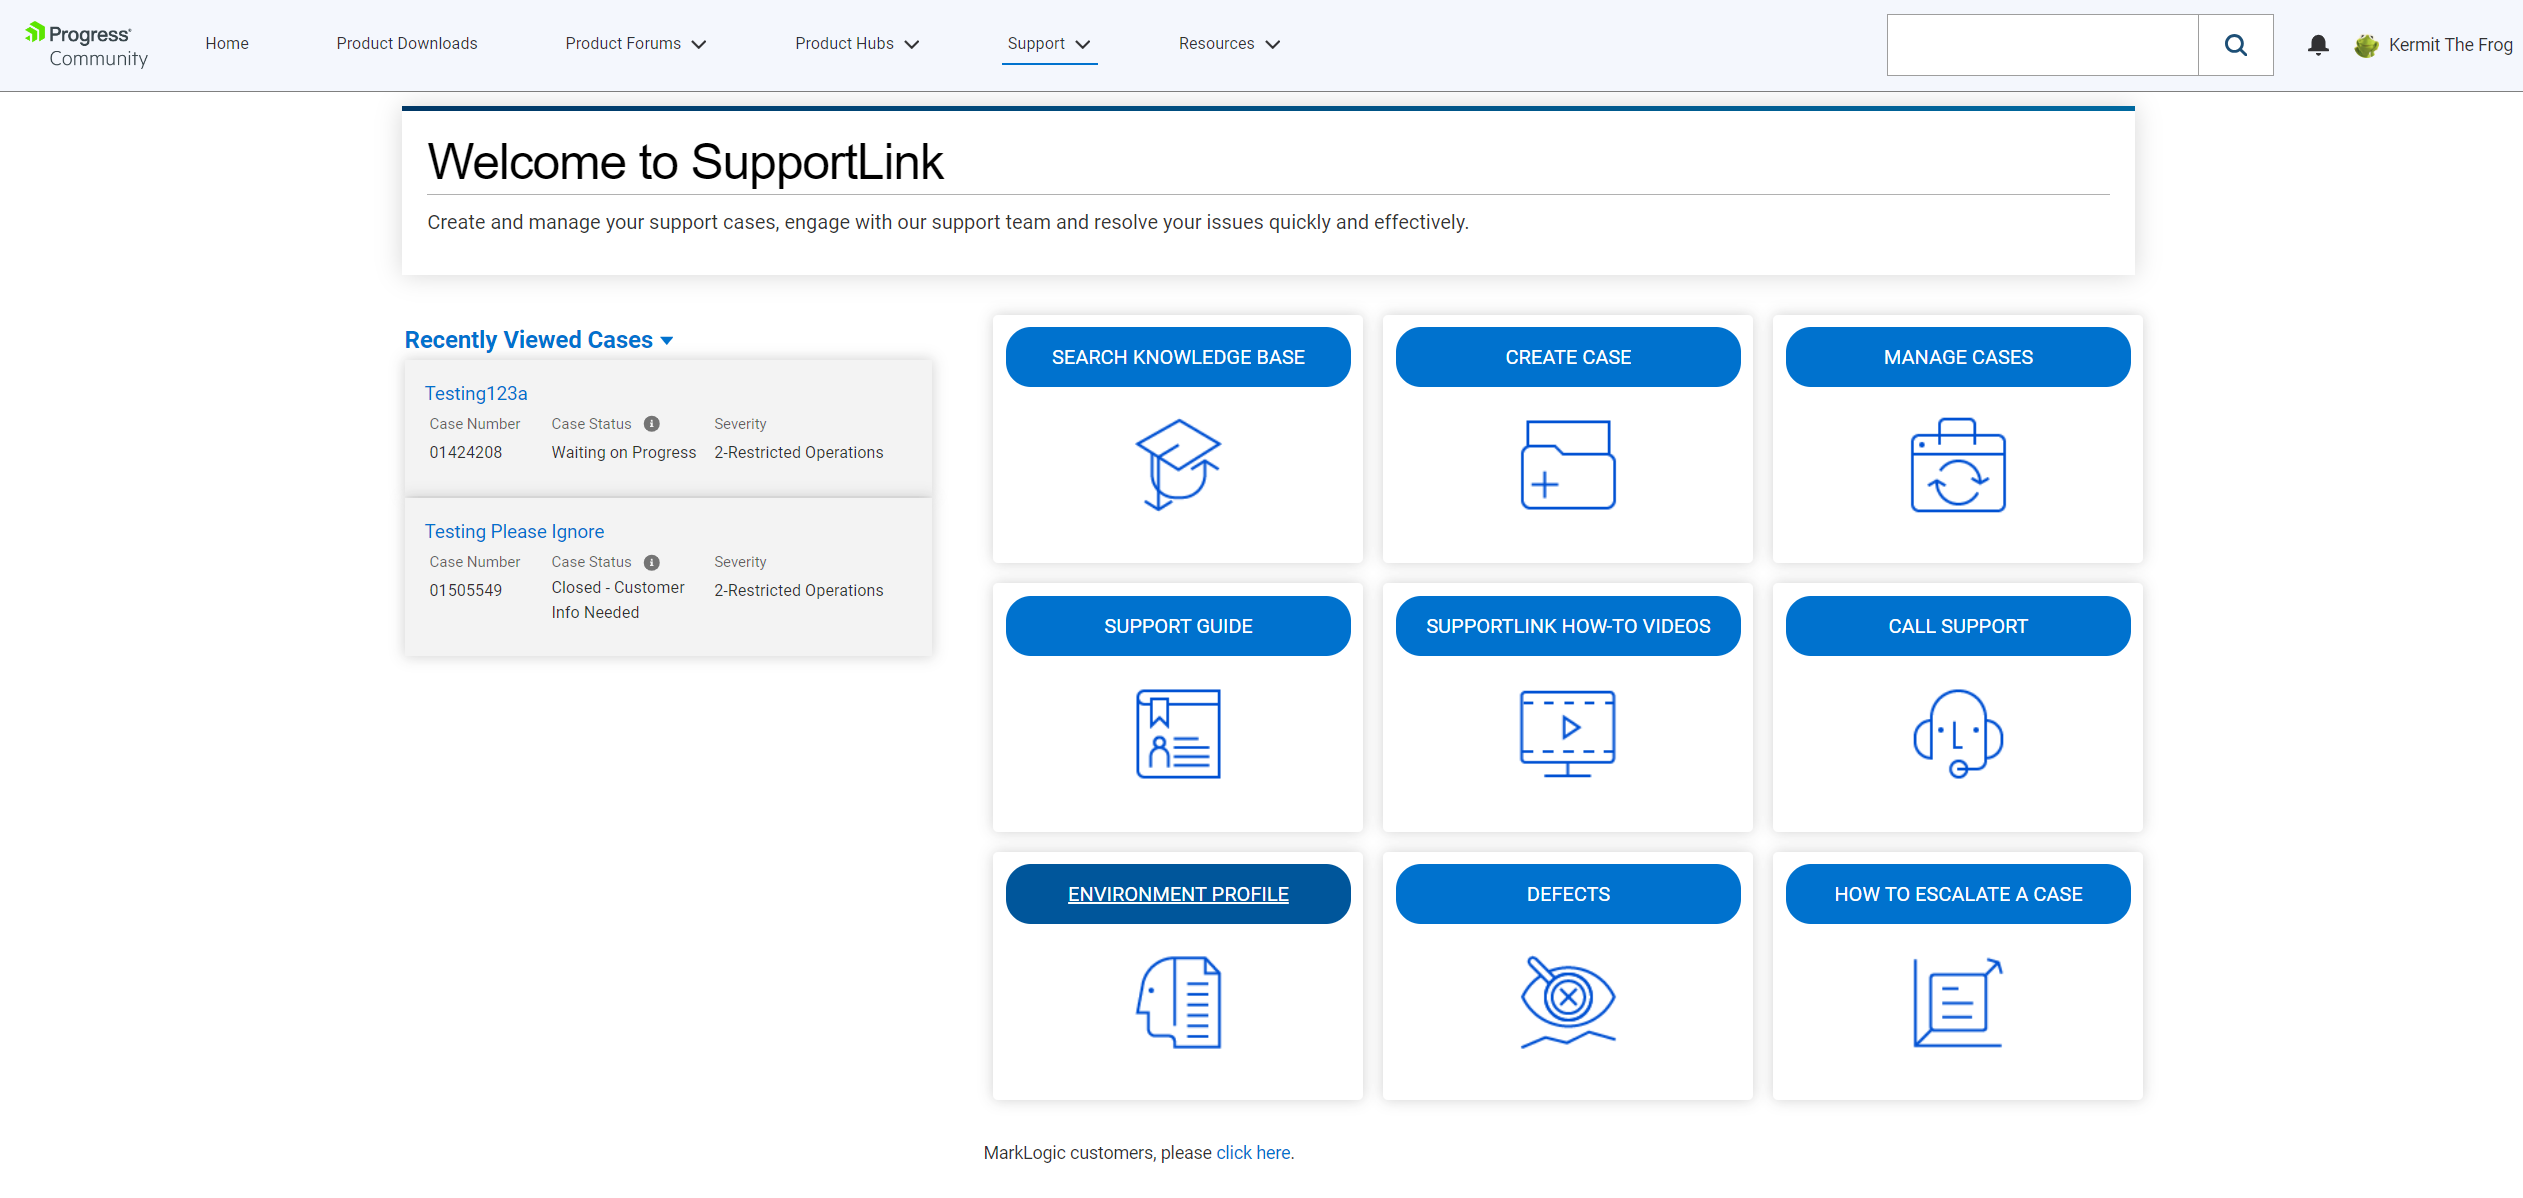Follow the MarkLogic 'click here' link
The image size is (2523, 1198).
[x=1253, y=1153]
